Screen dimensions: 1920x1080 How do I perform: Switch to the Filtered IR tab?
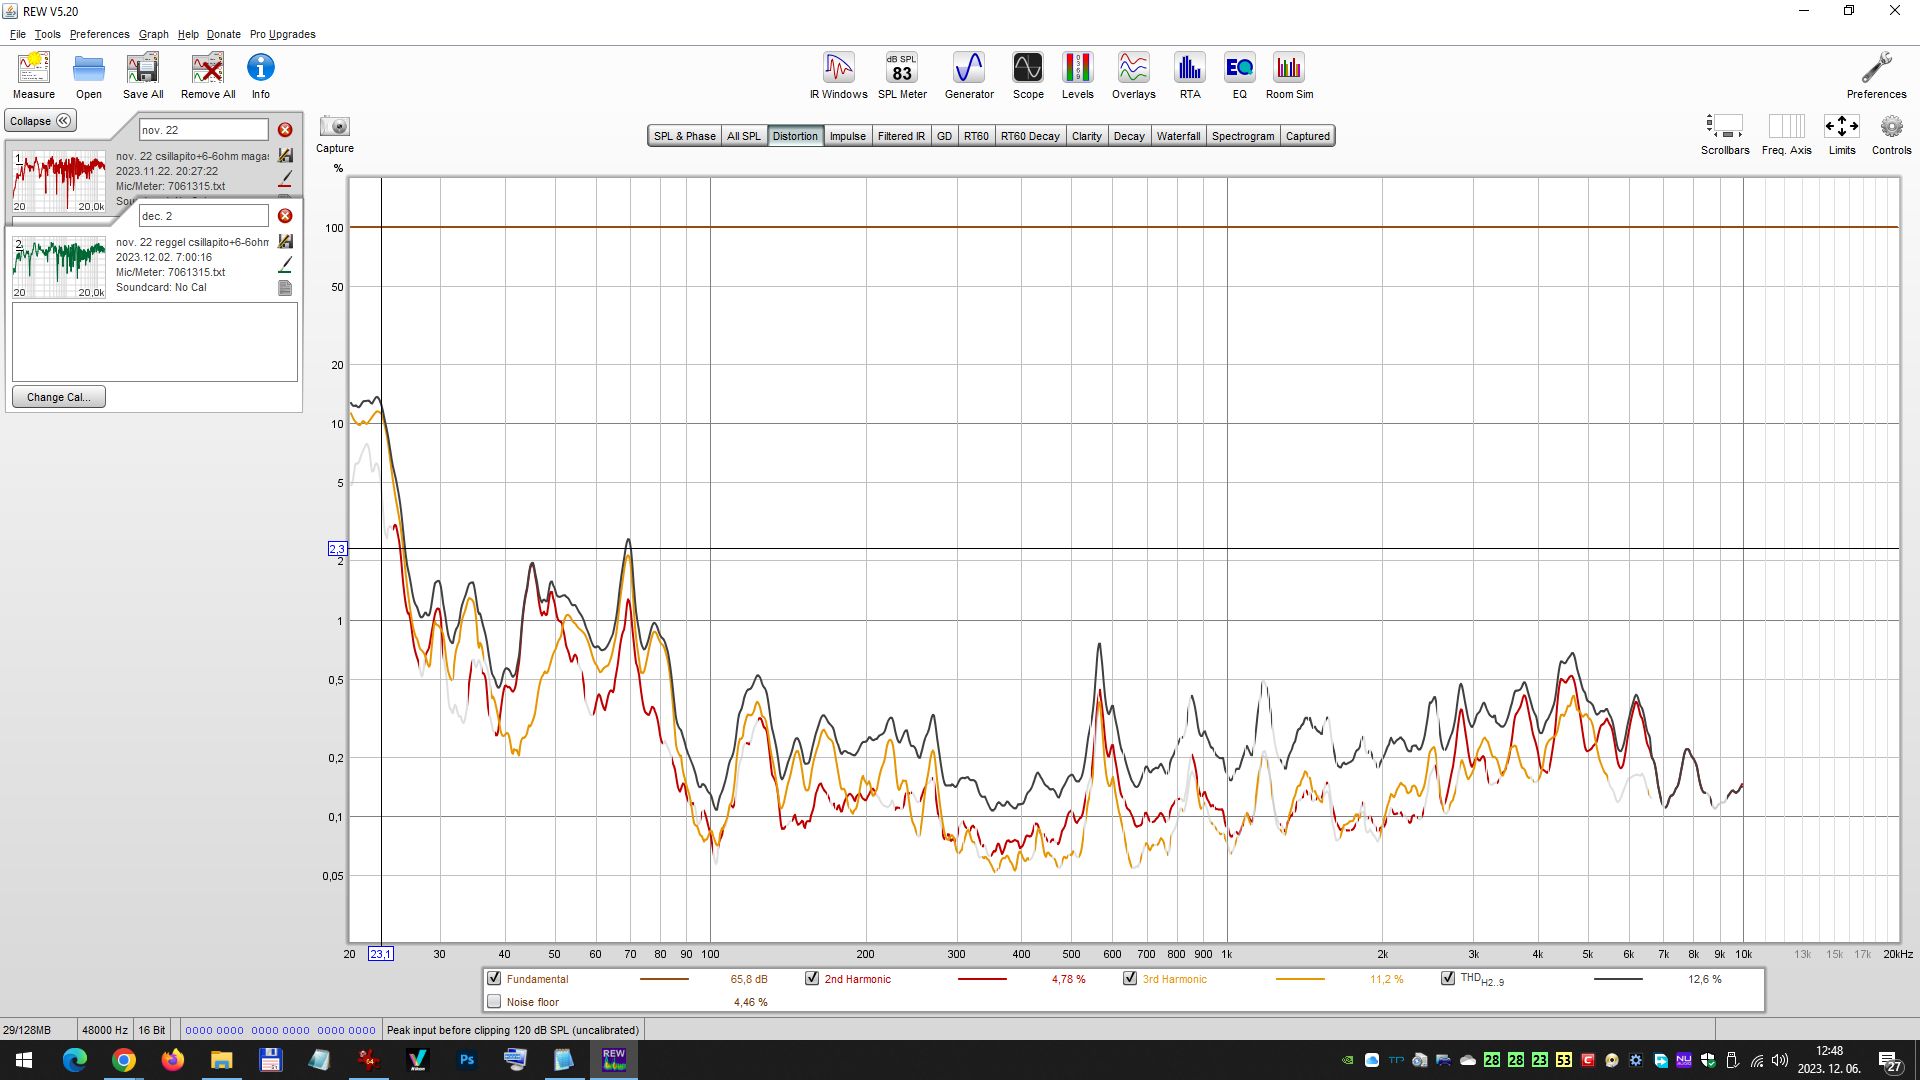click(901, 136)
